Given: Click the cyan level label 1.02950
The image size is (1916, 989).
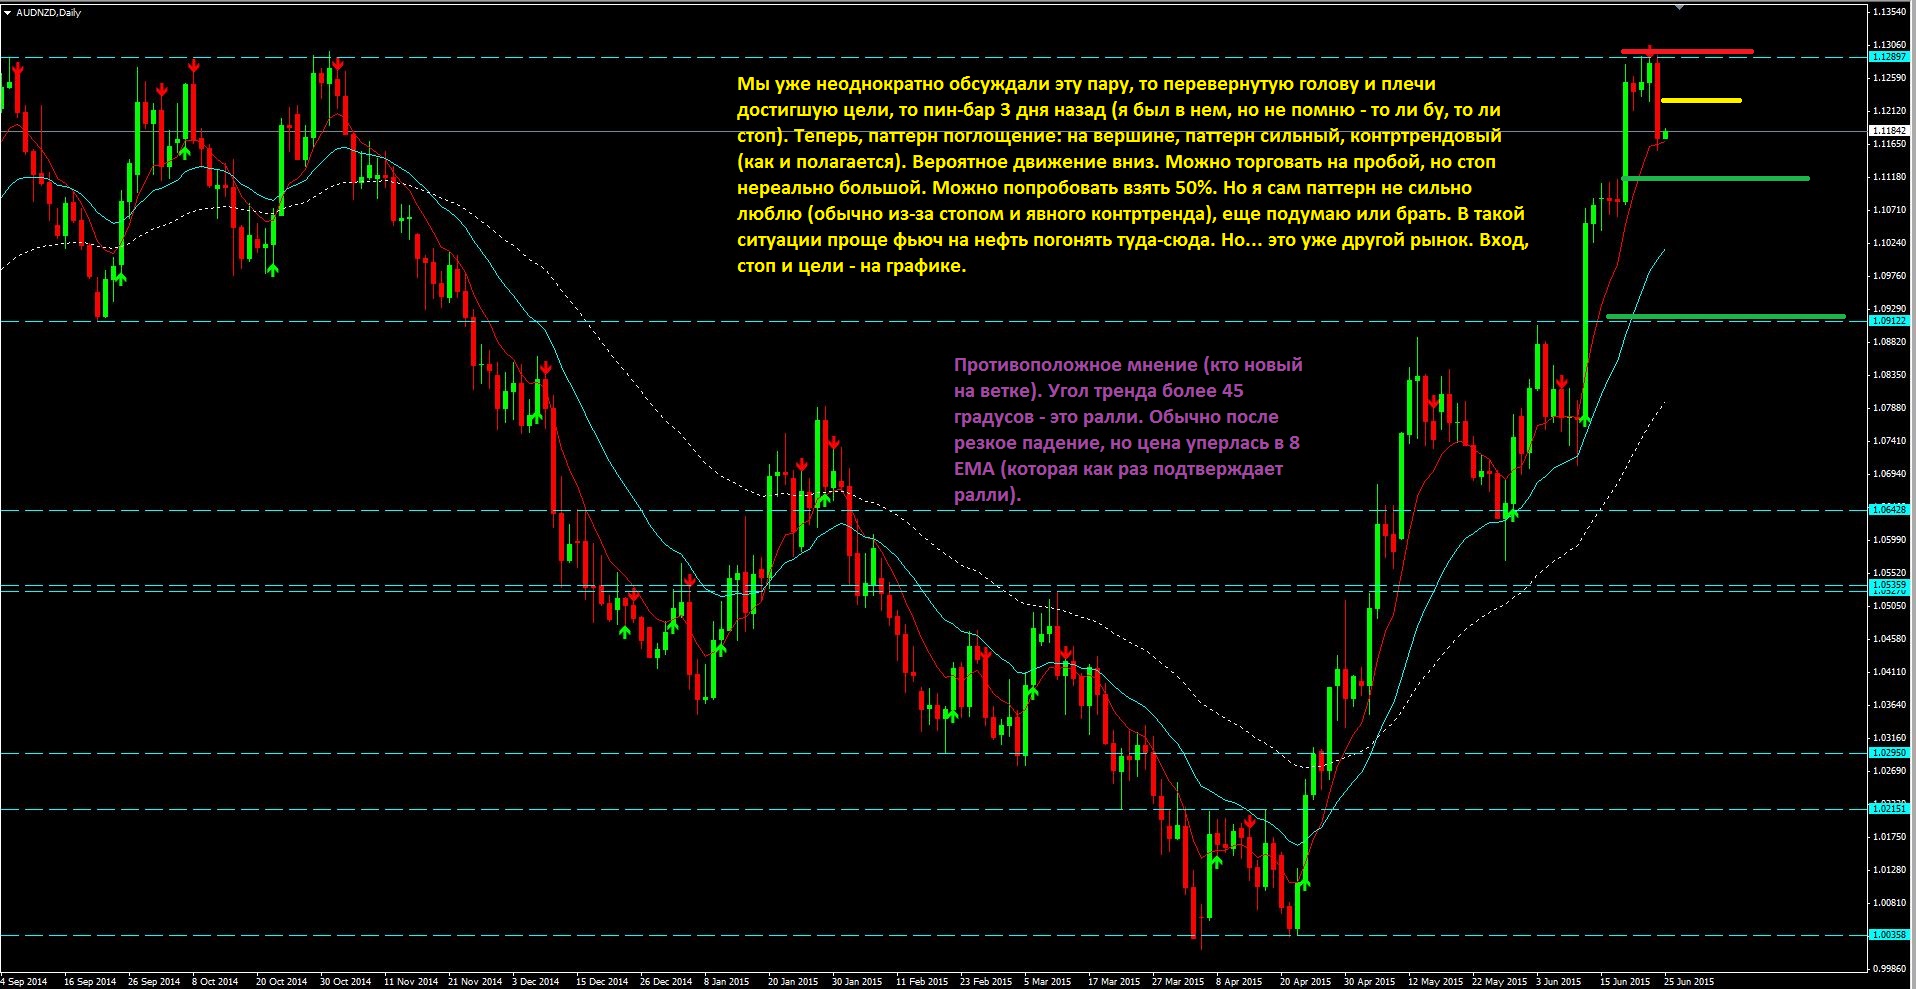Looking at the screenshot, I should 1889,753.
